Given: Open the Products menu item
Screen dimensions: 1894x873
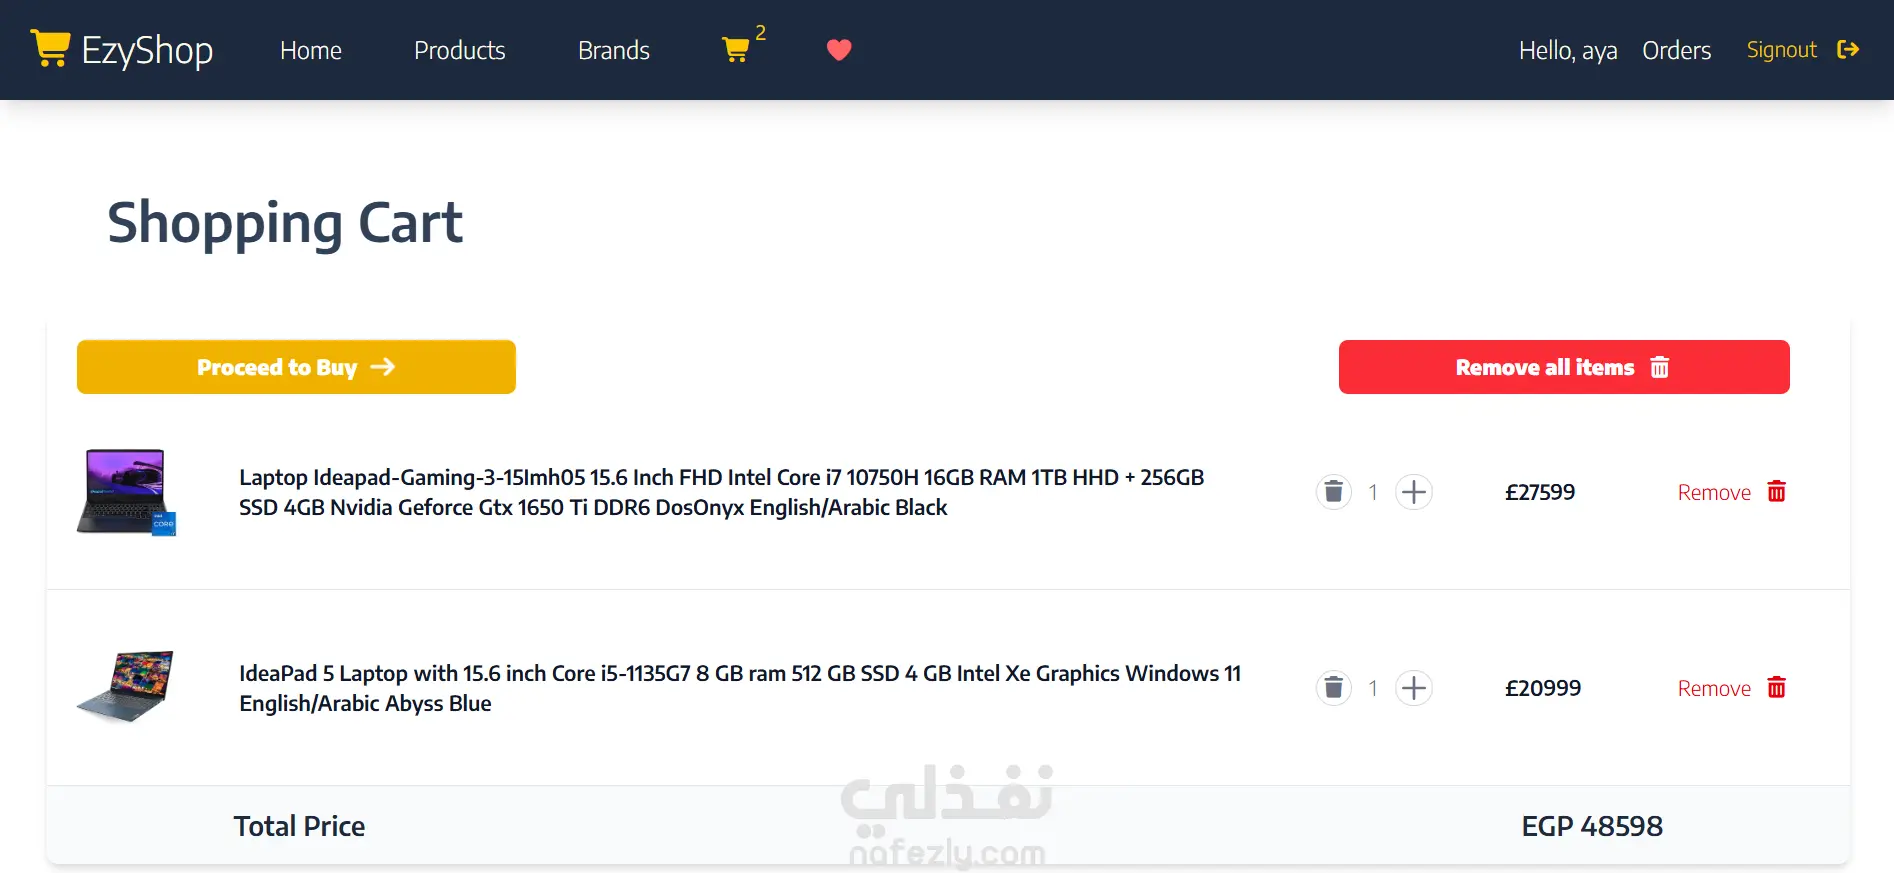Looking at the screenshot, I should [460, 50].
